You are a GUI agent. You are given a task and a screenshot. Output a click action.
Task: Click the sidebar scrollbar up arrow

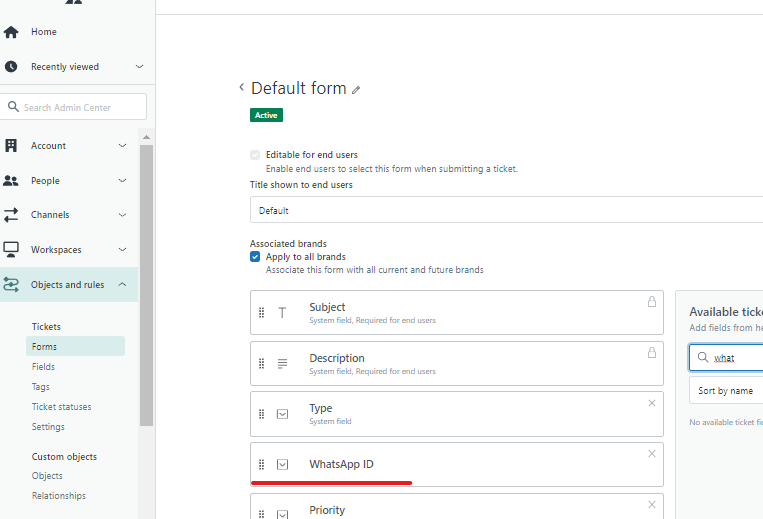(x=146, y=137)
